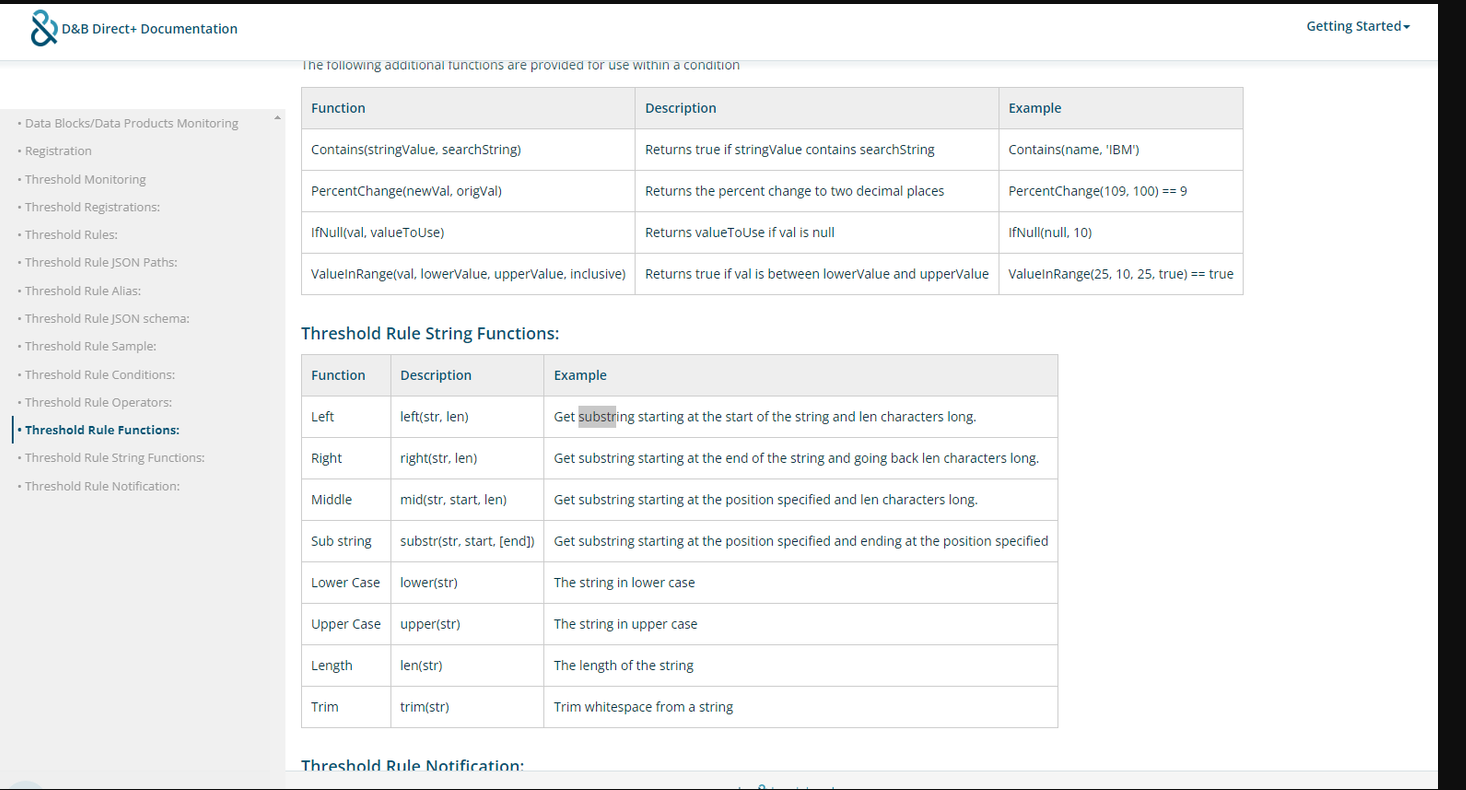Screen dimensions: 1466x790
Task: Click the mid(str, start, len) cell
Action: (x=467, y=500)
